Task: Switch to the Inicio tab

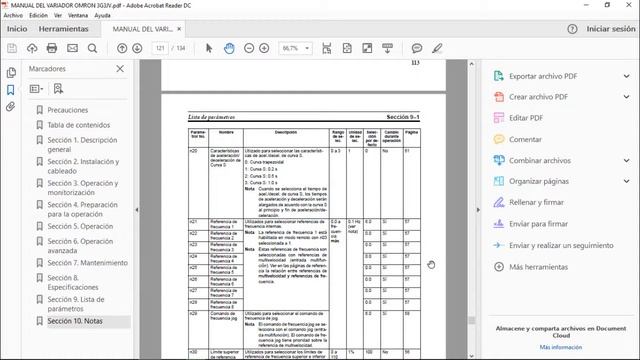Action: 17,29
